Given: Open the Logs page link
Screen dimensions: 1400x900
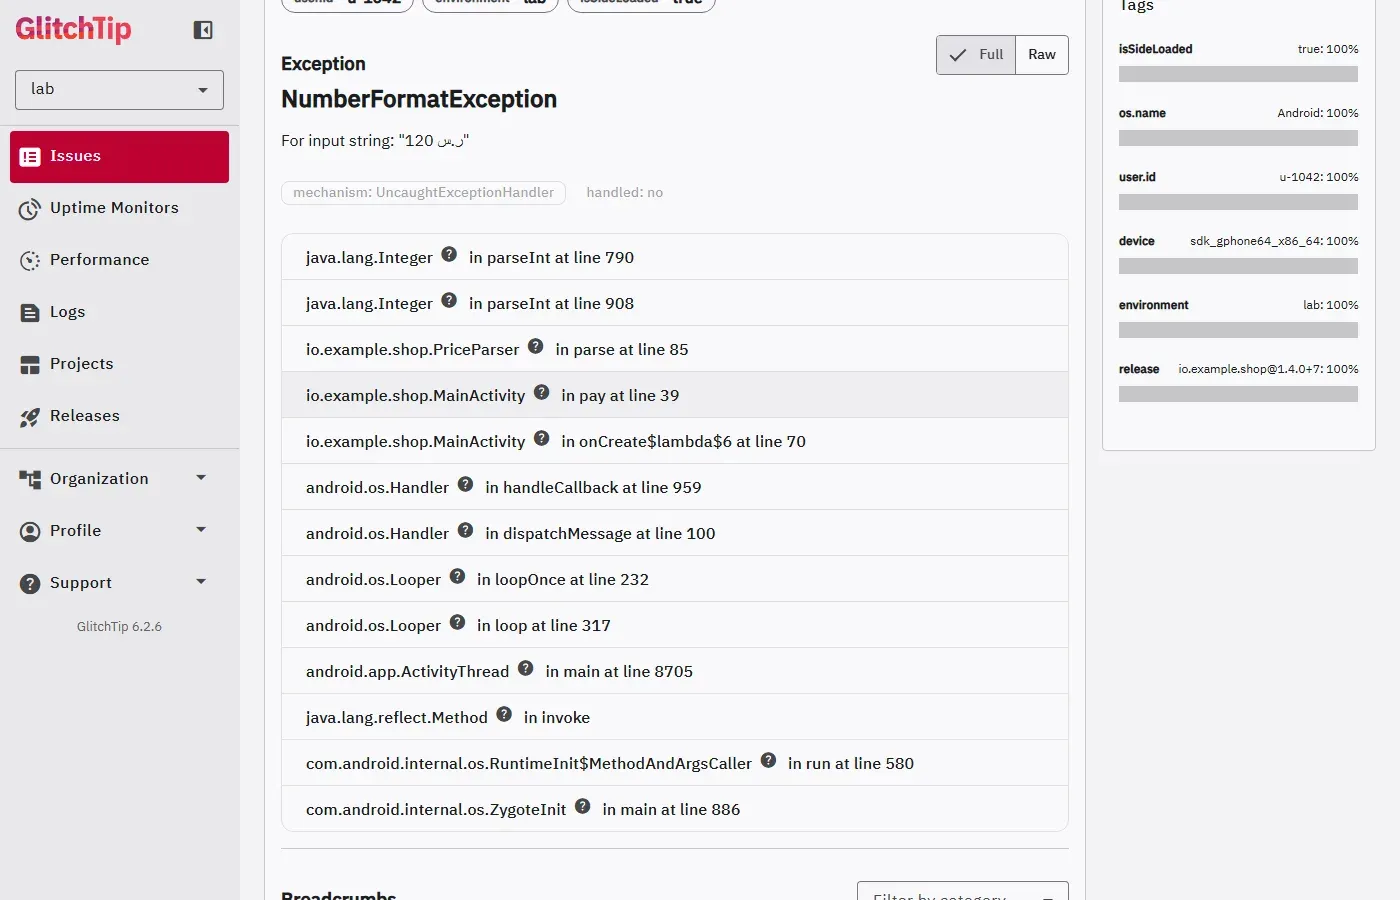Looking at the screenshot, I should 119,313.
